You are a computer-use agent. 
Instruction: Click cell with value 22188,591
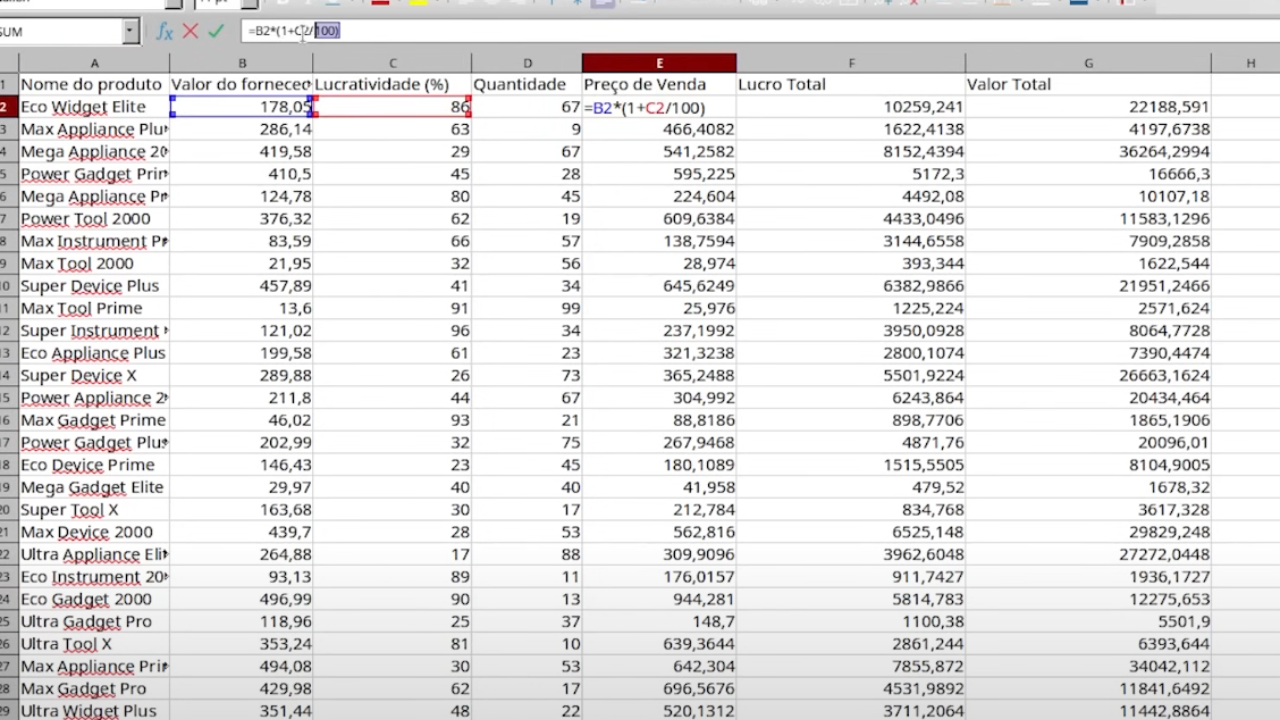[x=1088, y=107]
